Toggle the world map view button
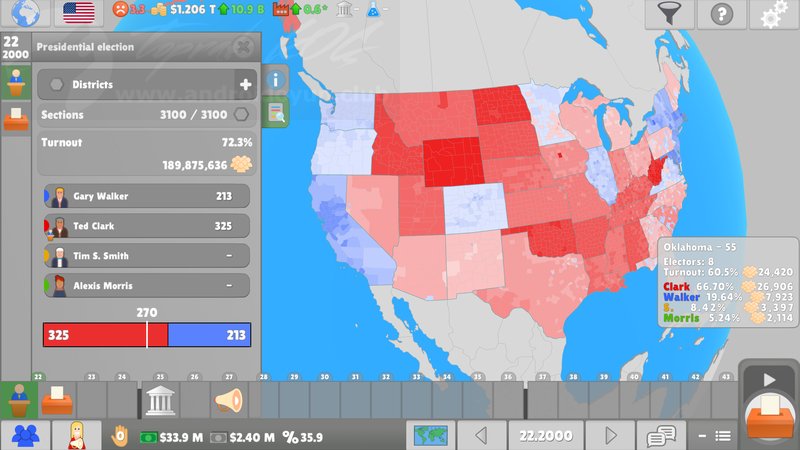This screenshot has height=450, width=800. click(x=432, y=435)
